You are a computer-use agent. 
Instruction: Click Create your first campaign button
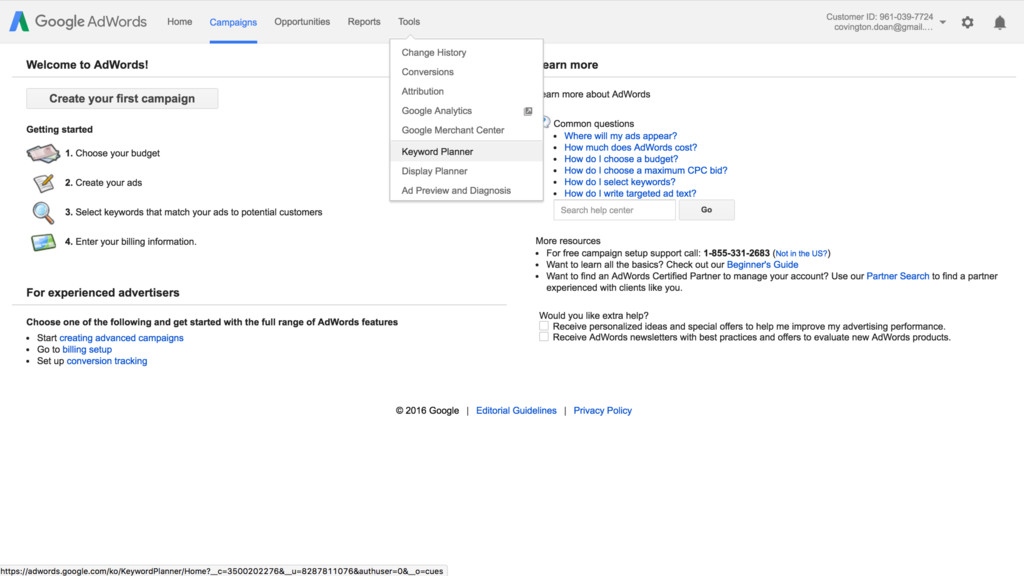click(x=122, y=99)
